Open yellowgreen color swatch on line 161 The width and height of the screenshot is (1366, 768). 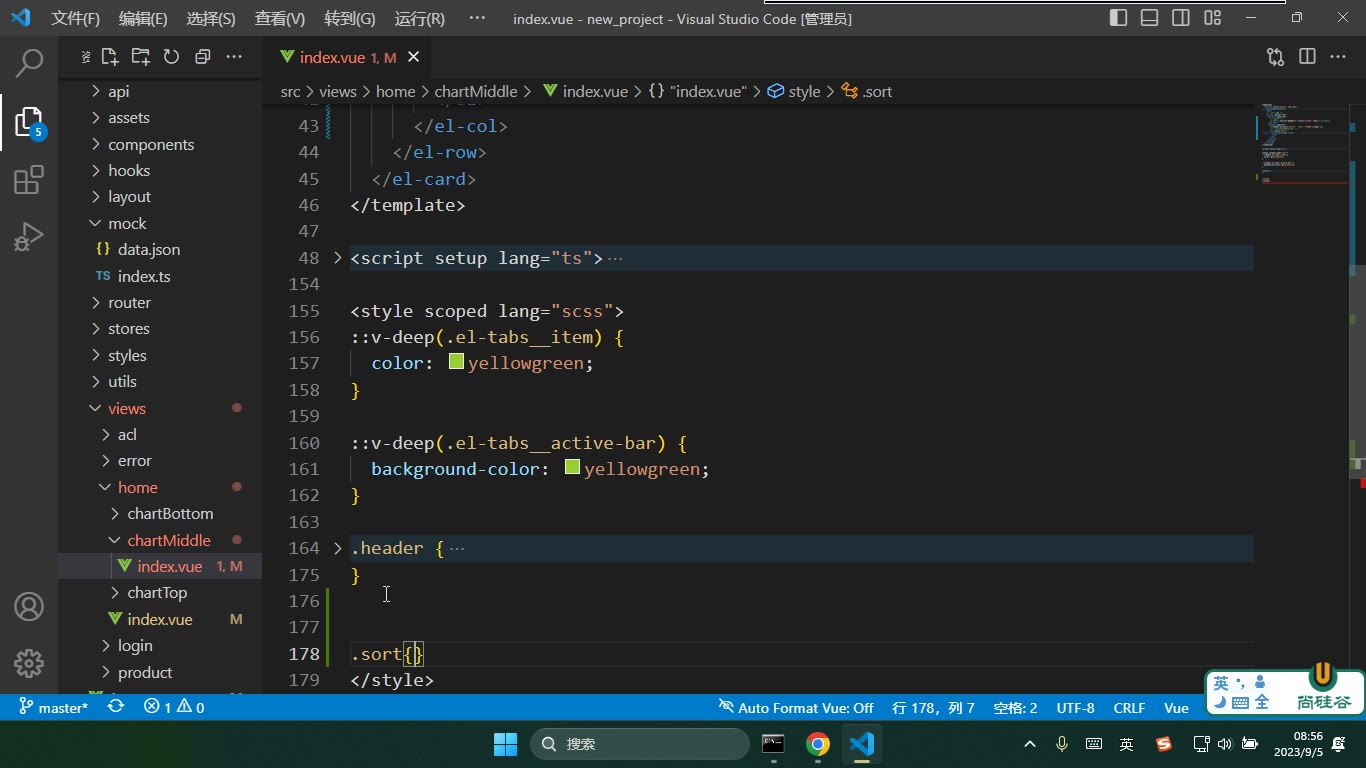(572, 467)
